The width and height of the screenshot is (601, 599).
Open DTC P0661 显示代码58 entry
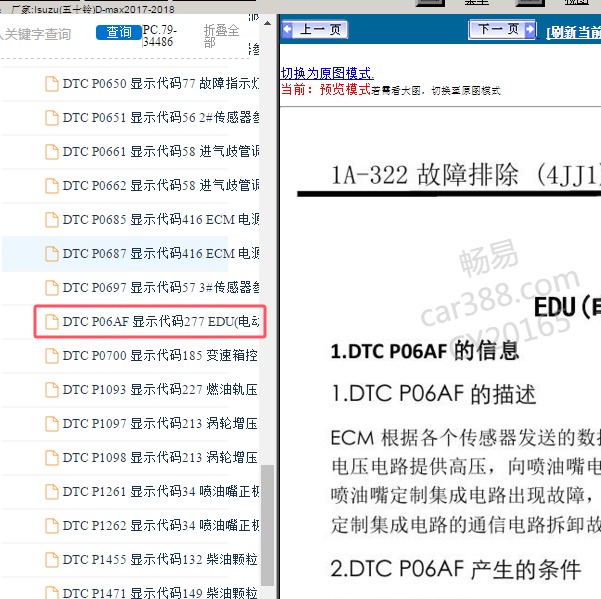pos(161,152)
